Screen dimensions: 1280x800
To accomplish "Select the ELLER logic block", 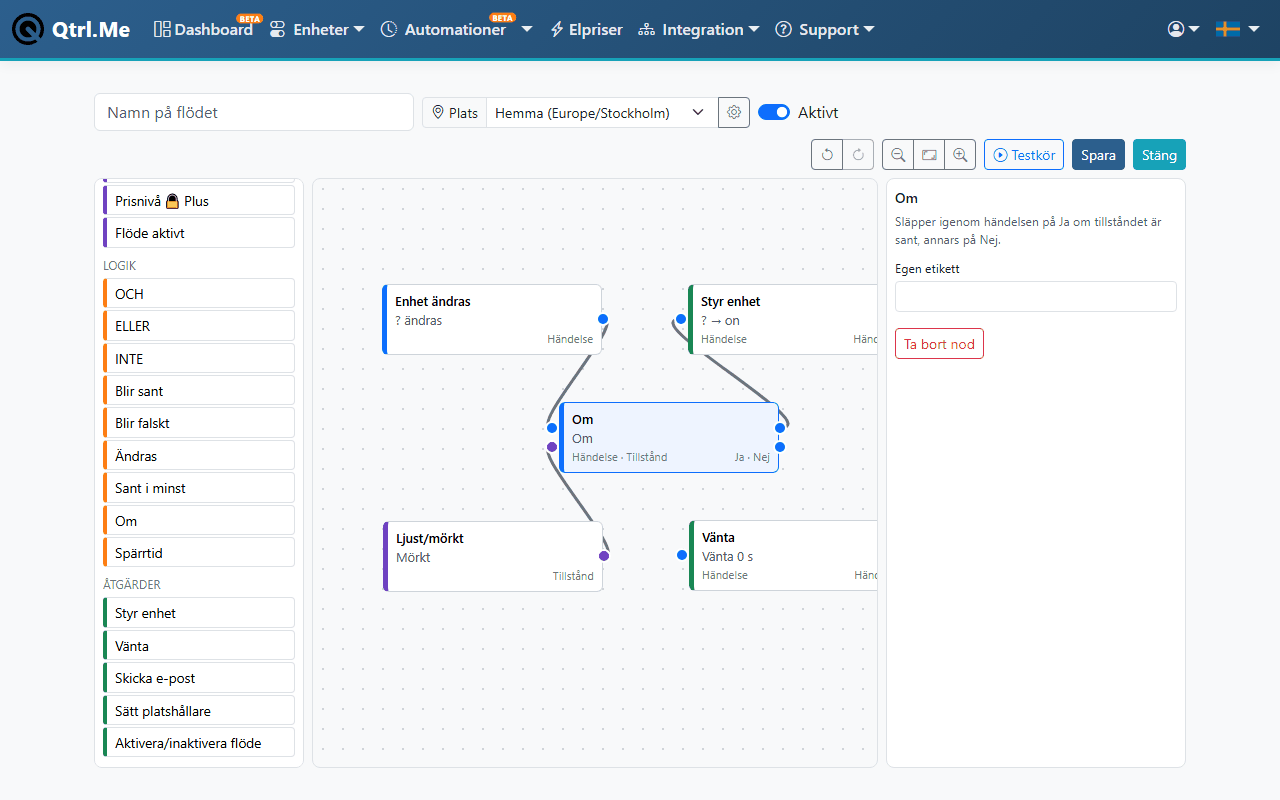I will pyautogui.click(x=199, y=326).
